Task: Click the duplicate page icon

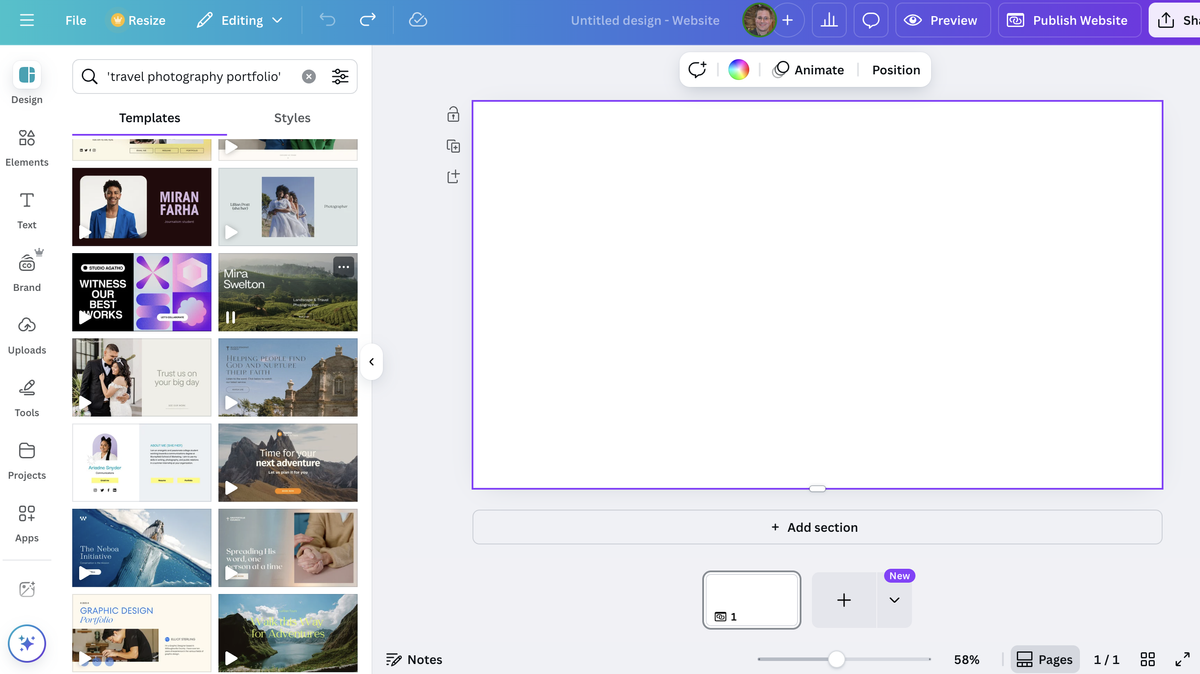Action: point(452,145)
